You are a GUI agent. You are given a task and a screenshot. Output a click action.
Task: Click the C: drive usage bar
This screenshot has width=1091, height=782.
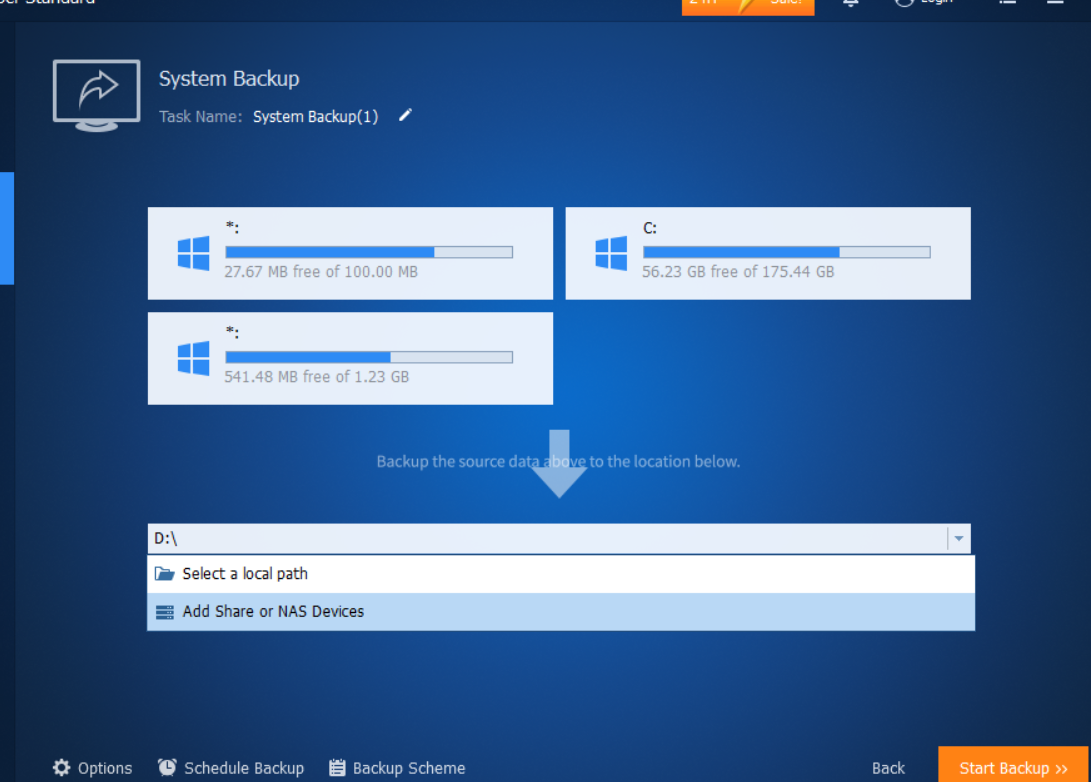[x=786, y=252]
